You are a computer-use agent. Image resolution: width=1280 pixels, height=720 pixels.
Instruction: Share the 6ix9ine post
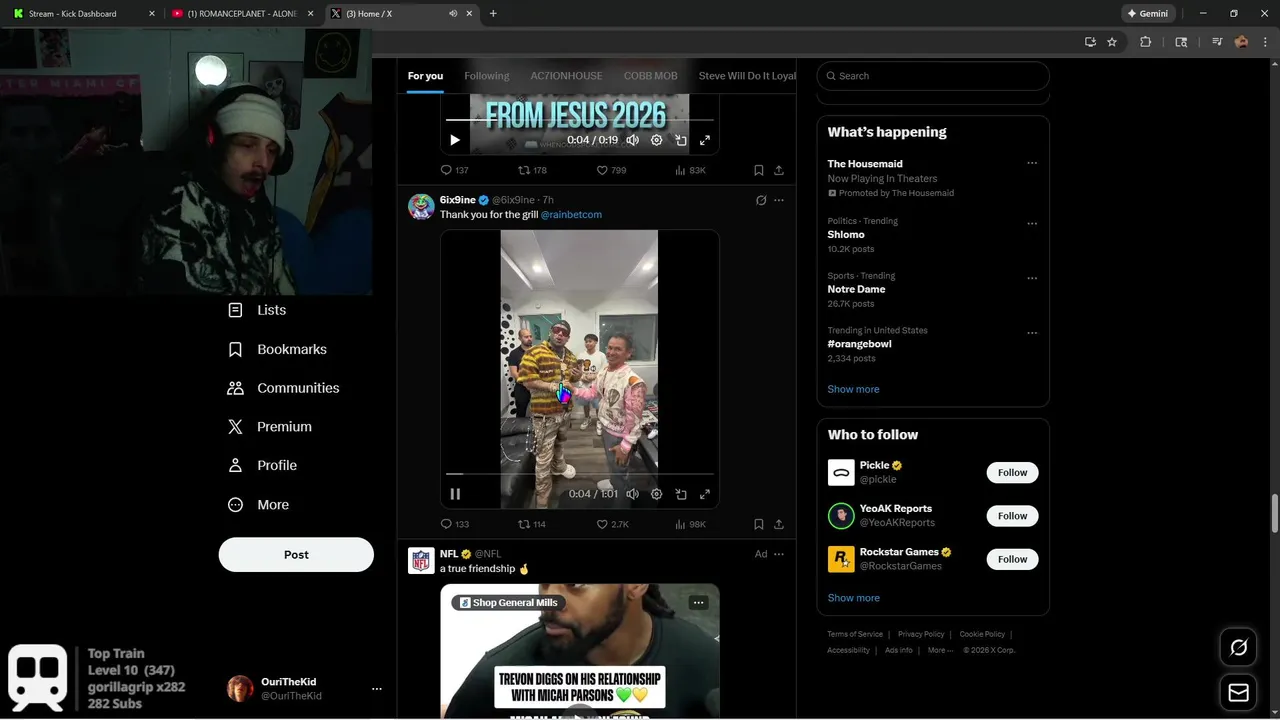779,524
